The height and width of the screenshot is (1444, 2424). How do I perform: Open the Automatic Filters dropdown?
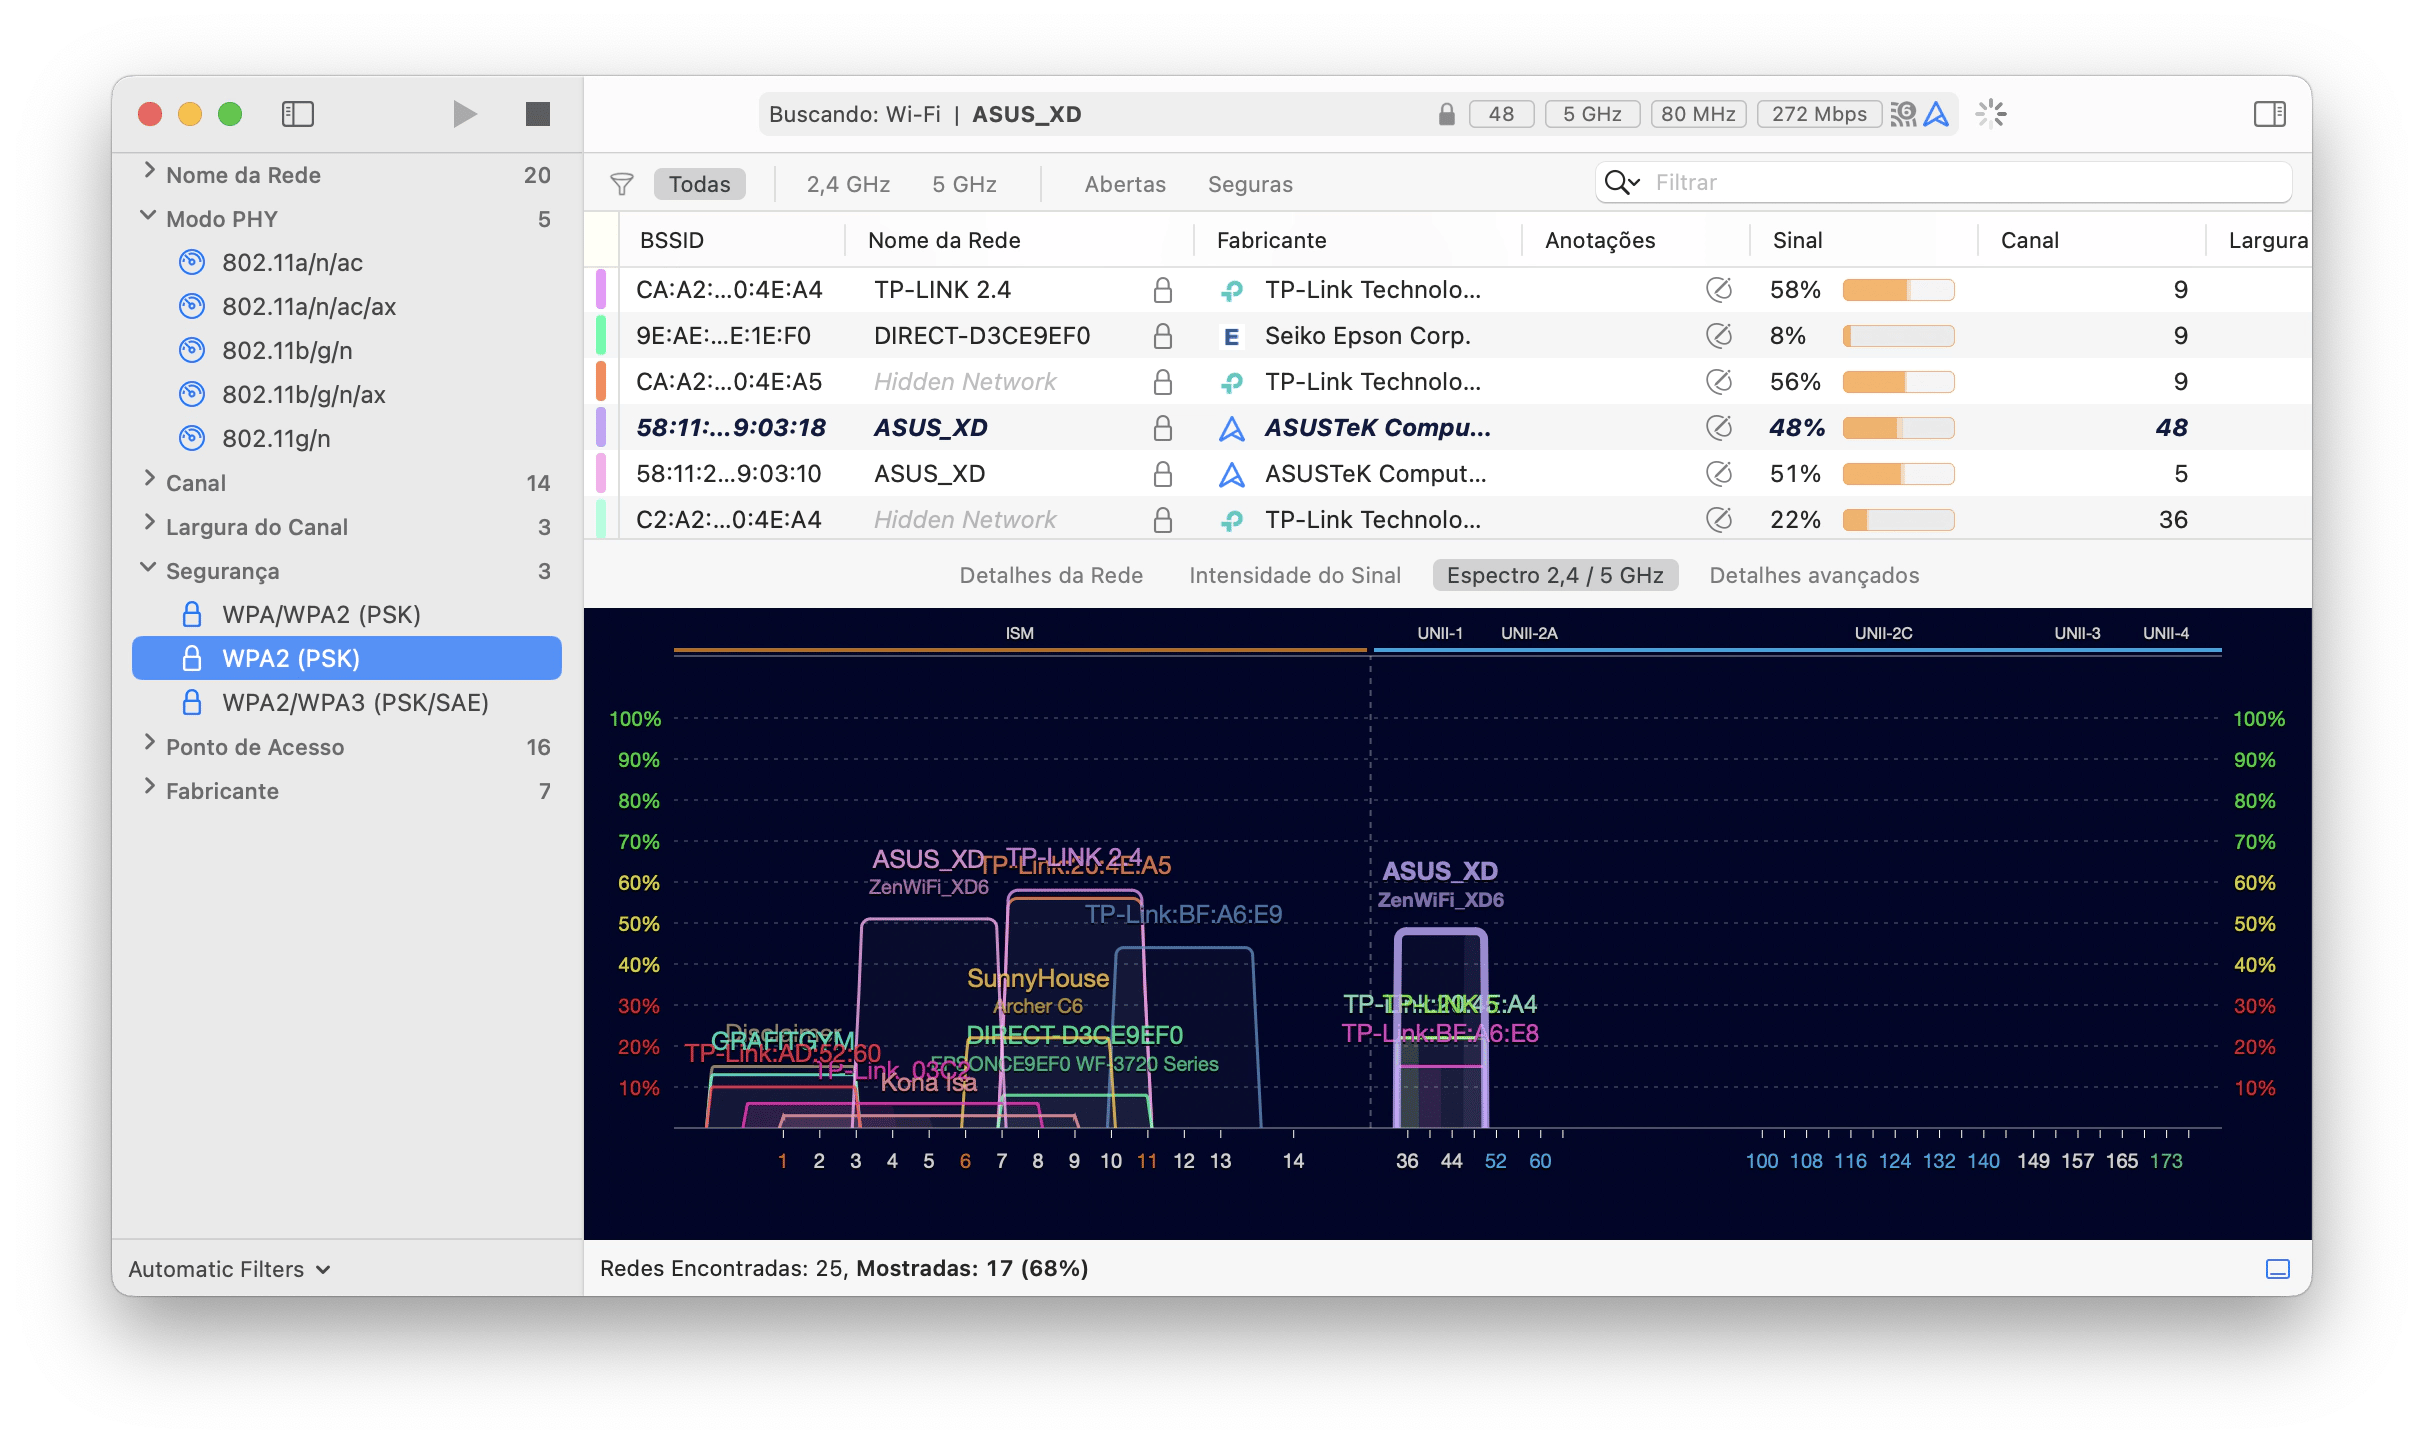pyautogui.click(x=230, y=1269)
